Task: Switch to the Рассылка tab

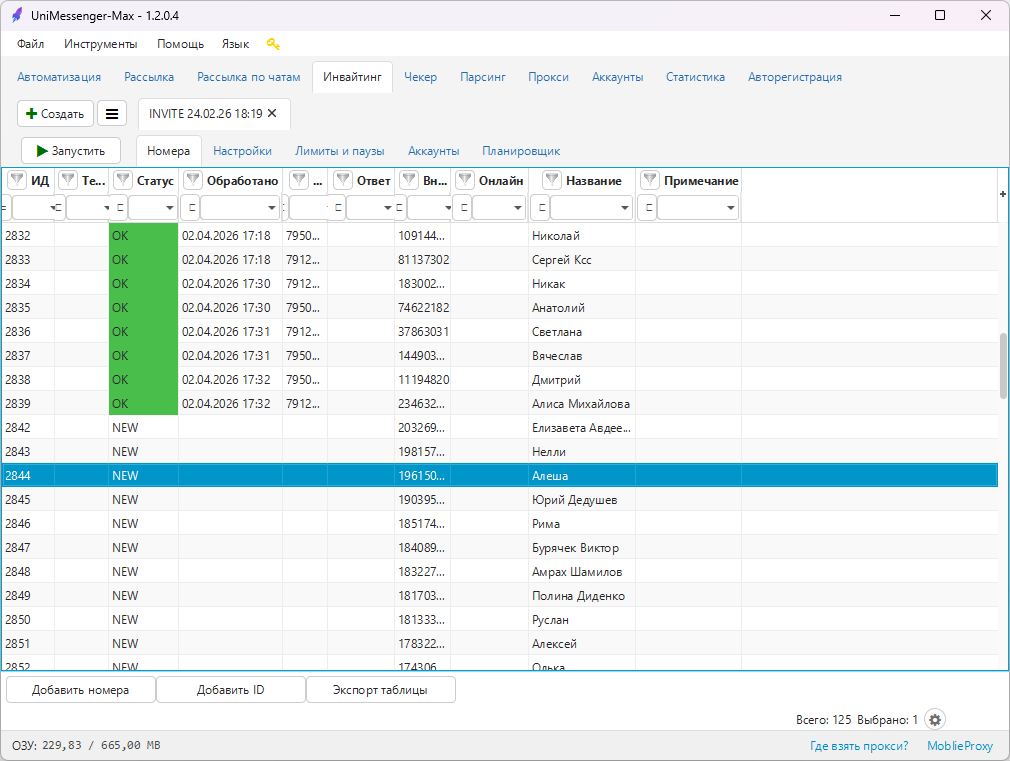Action: click(149, 77)
